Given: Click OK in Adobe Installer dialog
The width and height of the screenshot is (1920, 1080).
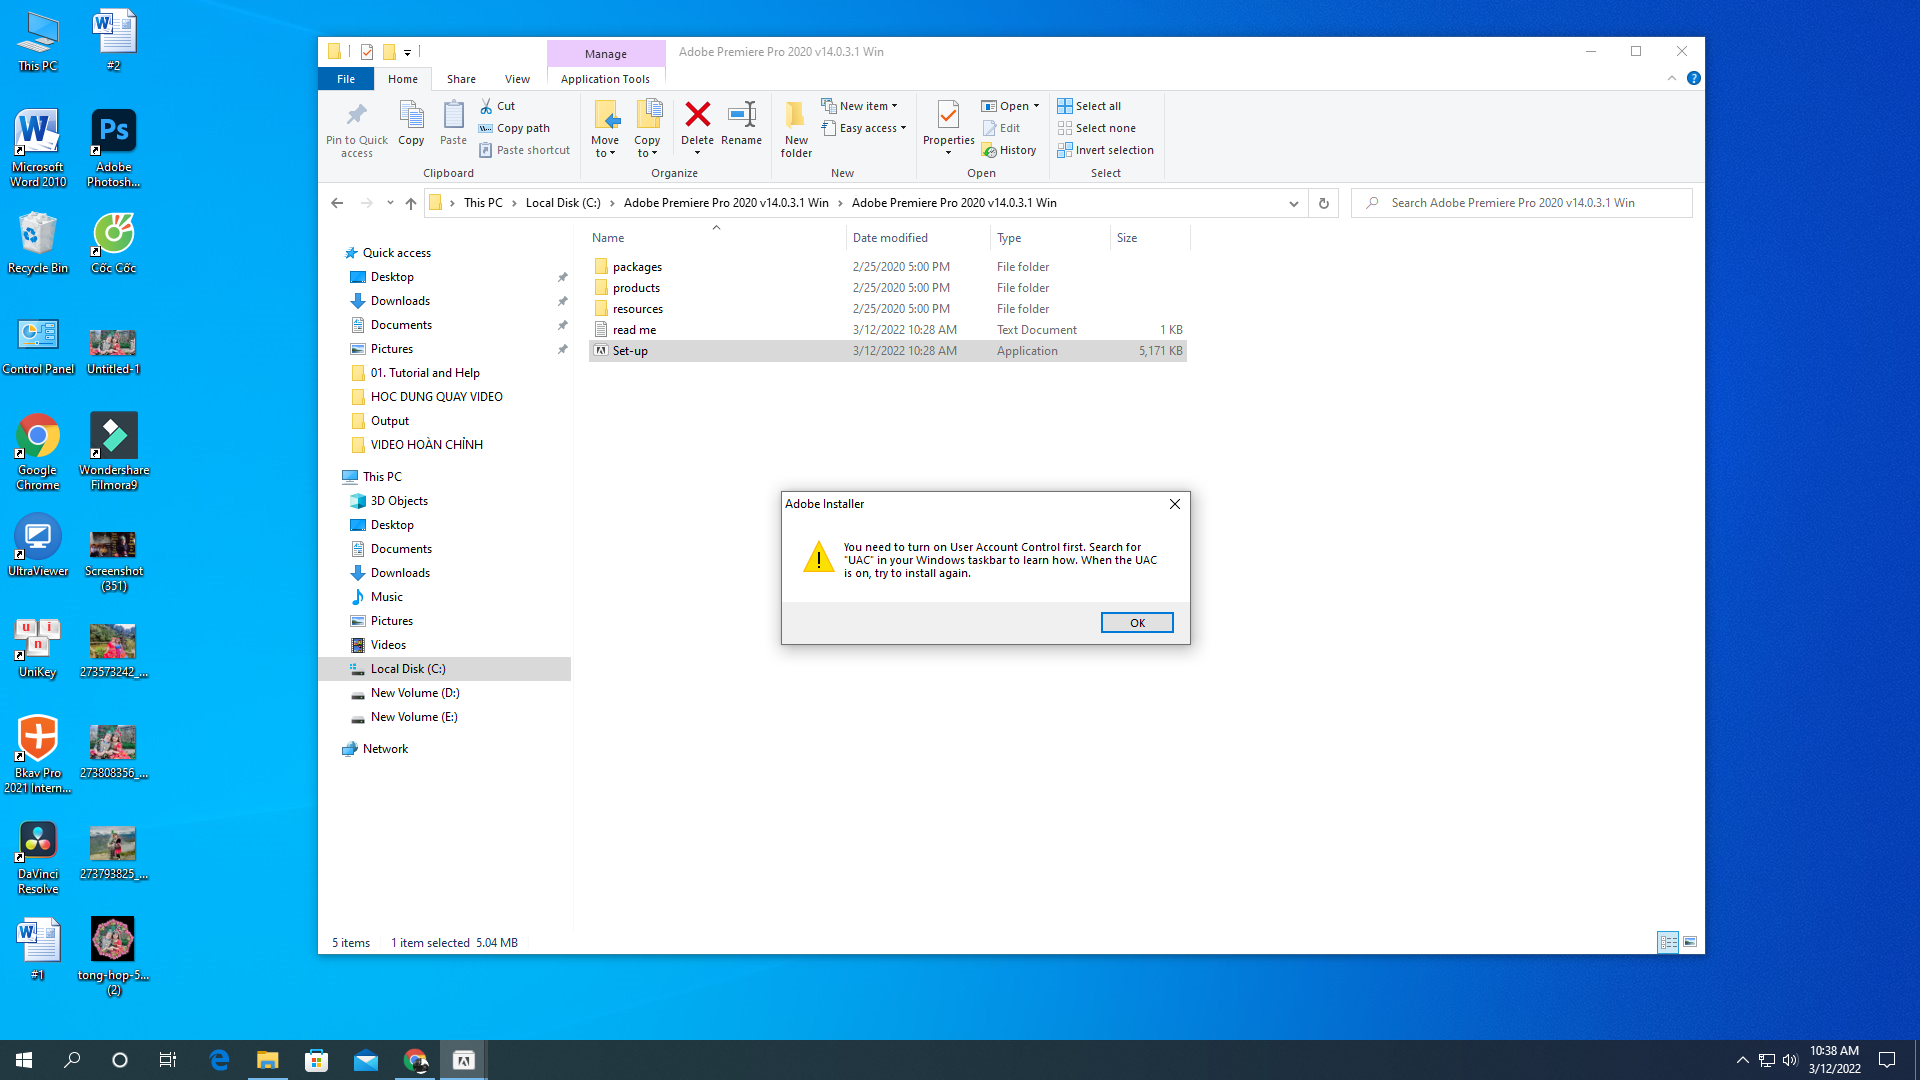Looking at the screenshot, I should tap(1137, 622).
